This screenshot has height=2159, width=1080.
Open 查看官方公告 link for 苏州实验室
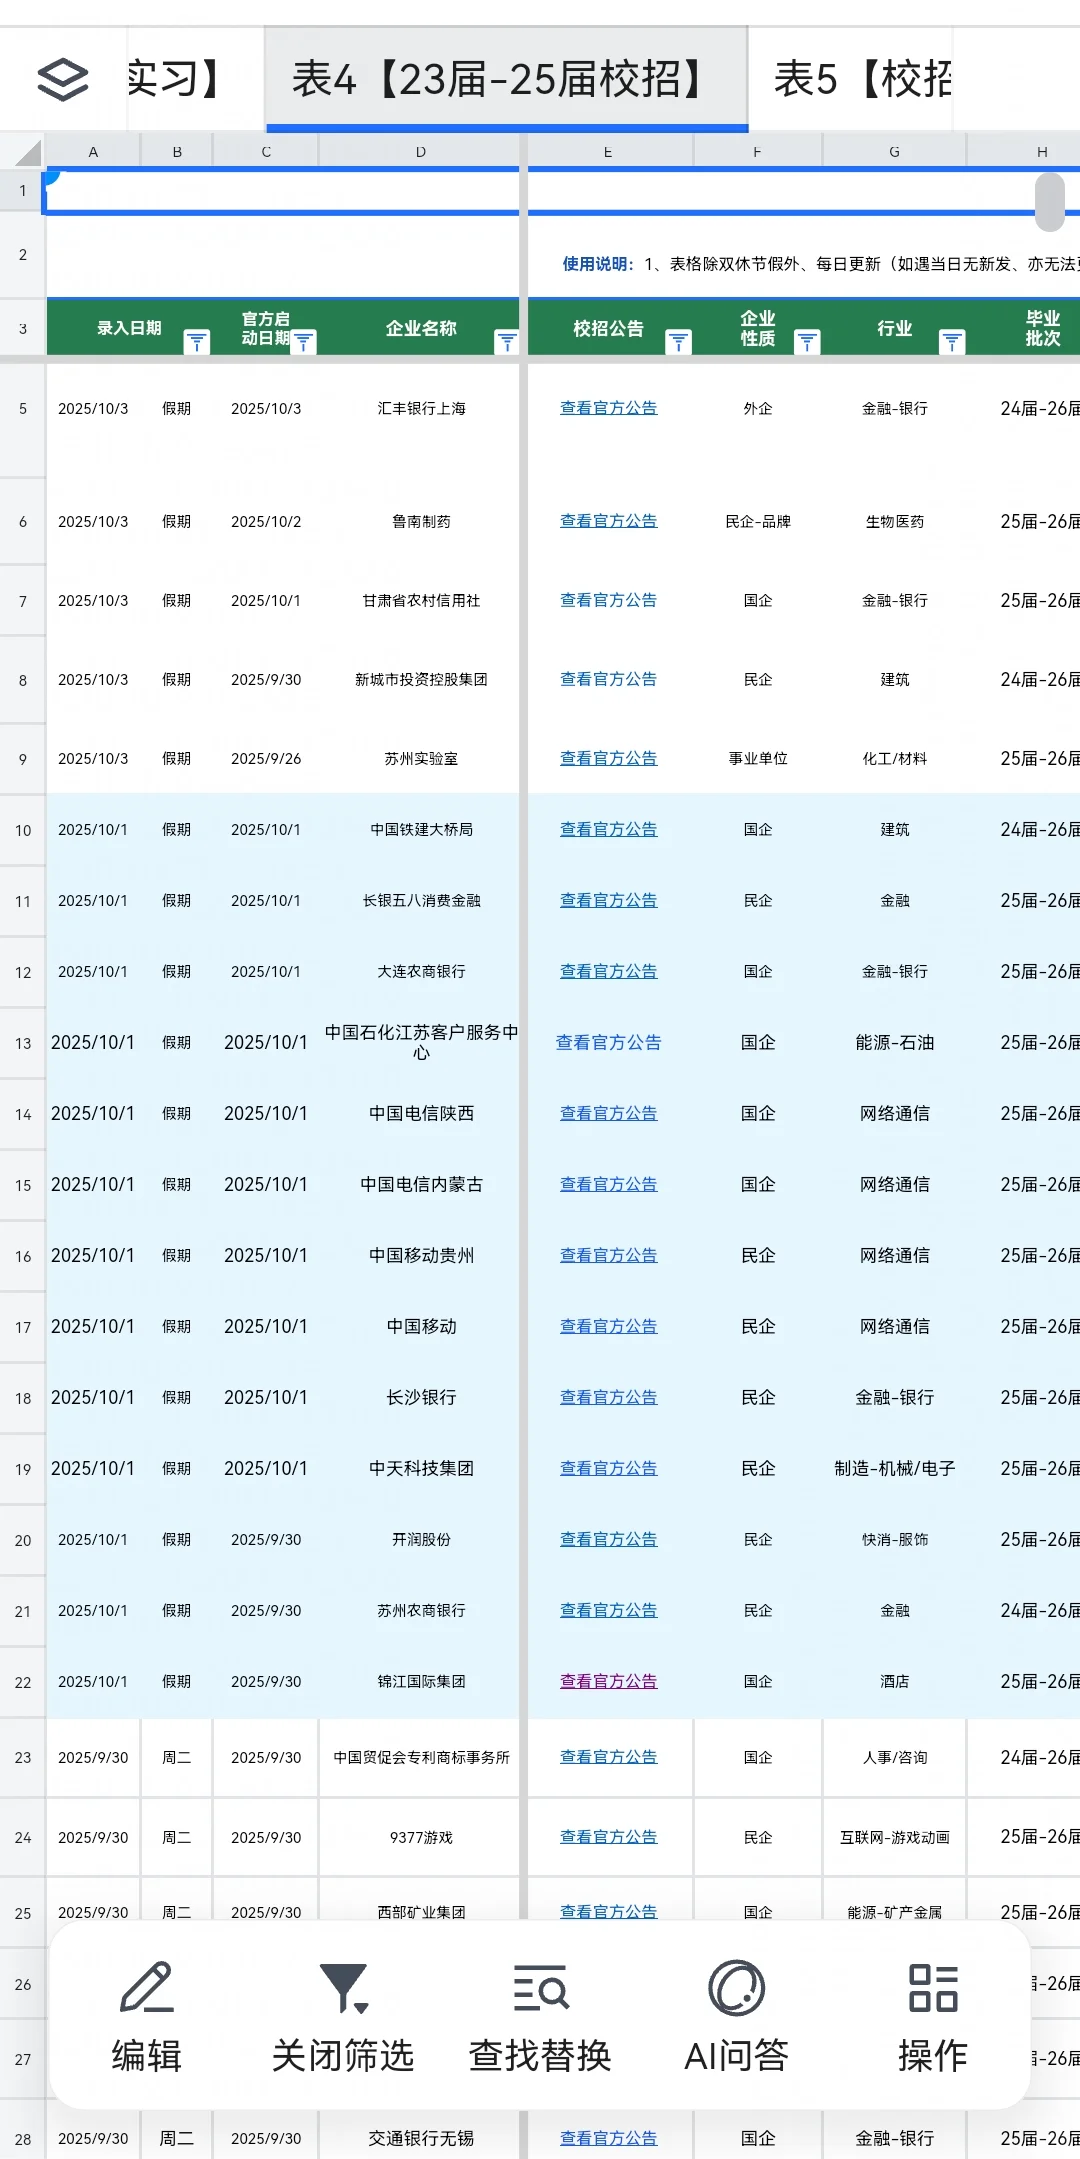(608, 758)
